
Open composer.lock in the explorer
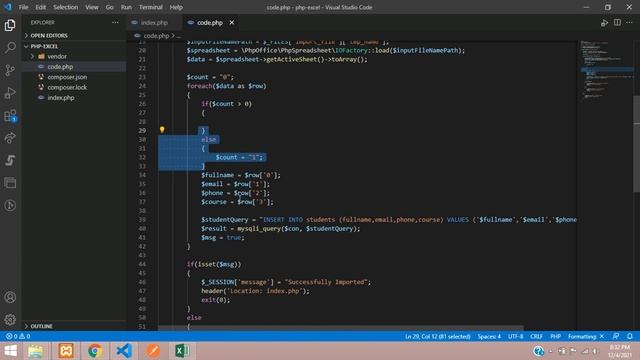coord(73,87)
